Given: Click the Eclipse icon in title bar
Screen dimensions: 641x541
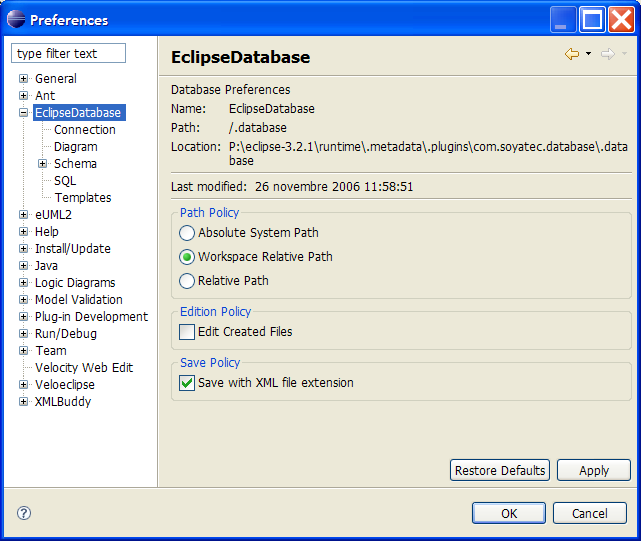Looking at the screenshot, I should (16, 19).
